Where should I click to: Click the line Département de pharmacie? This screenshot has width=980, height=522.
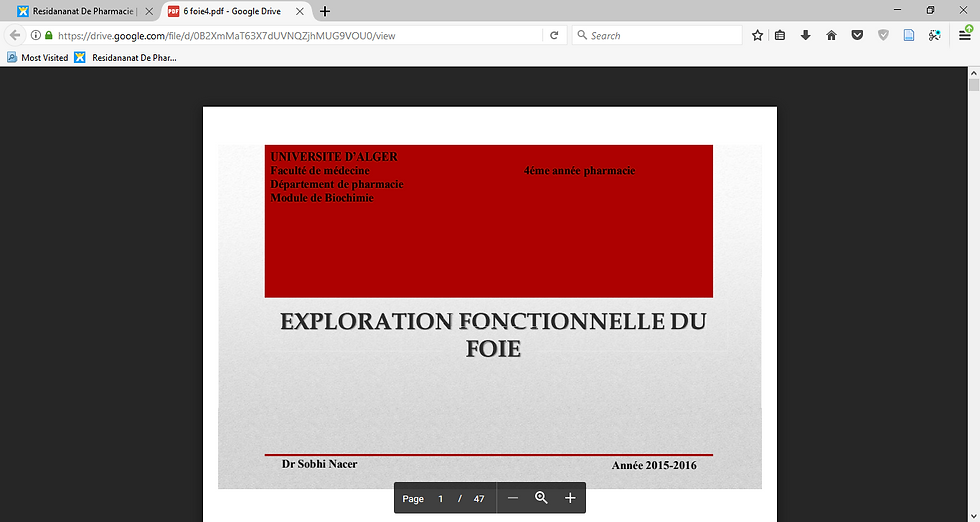click(337, 184)
